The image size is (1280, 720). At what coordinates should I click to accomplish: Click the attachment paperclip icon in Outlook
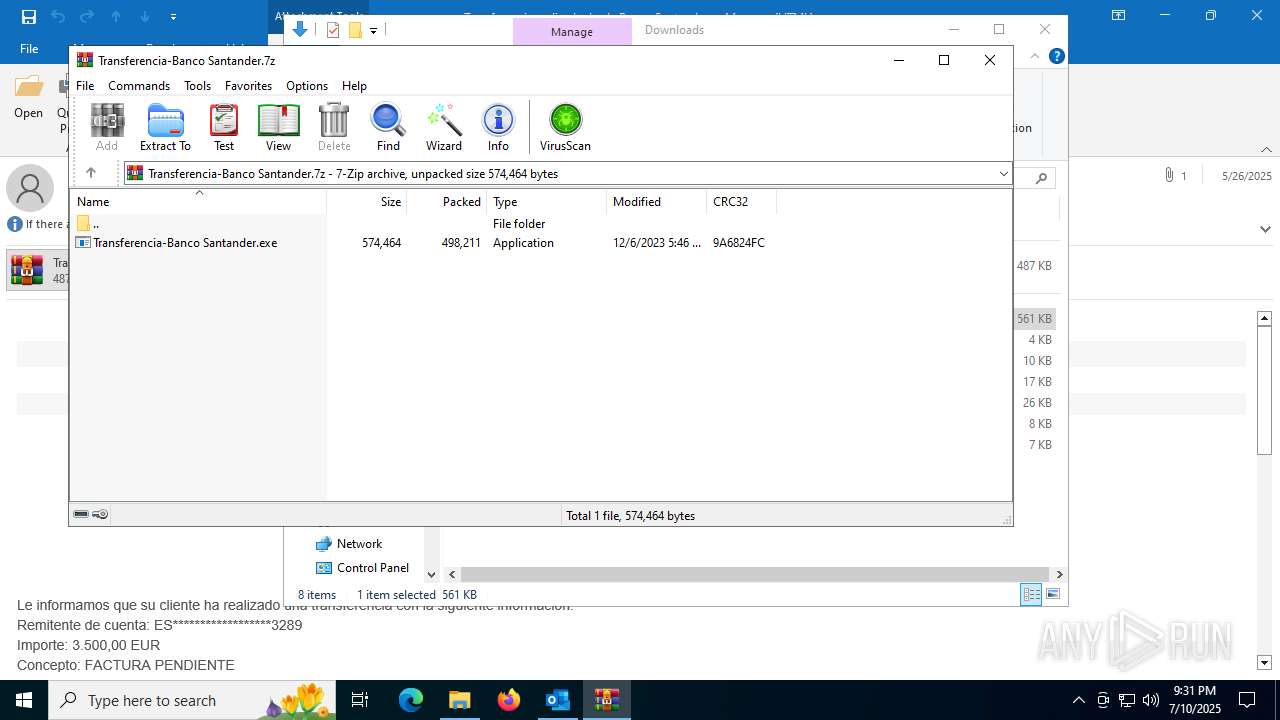pos(1169,175)
